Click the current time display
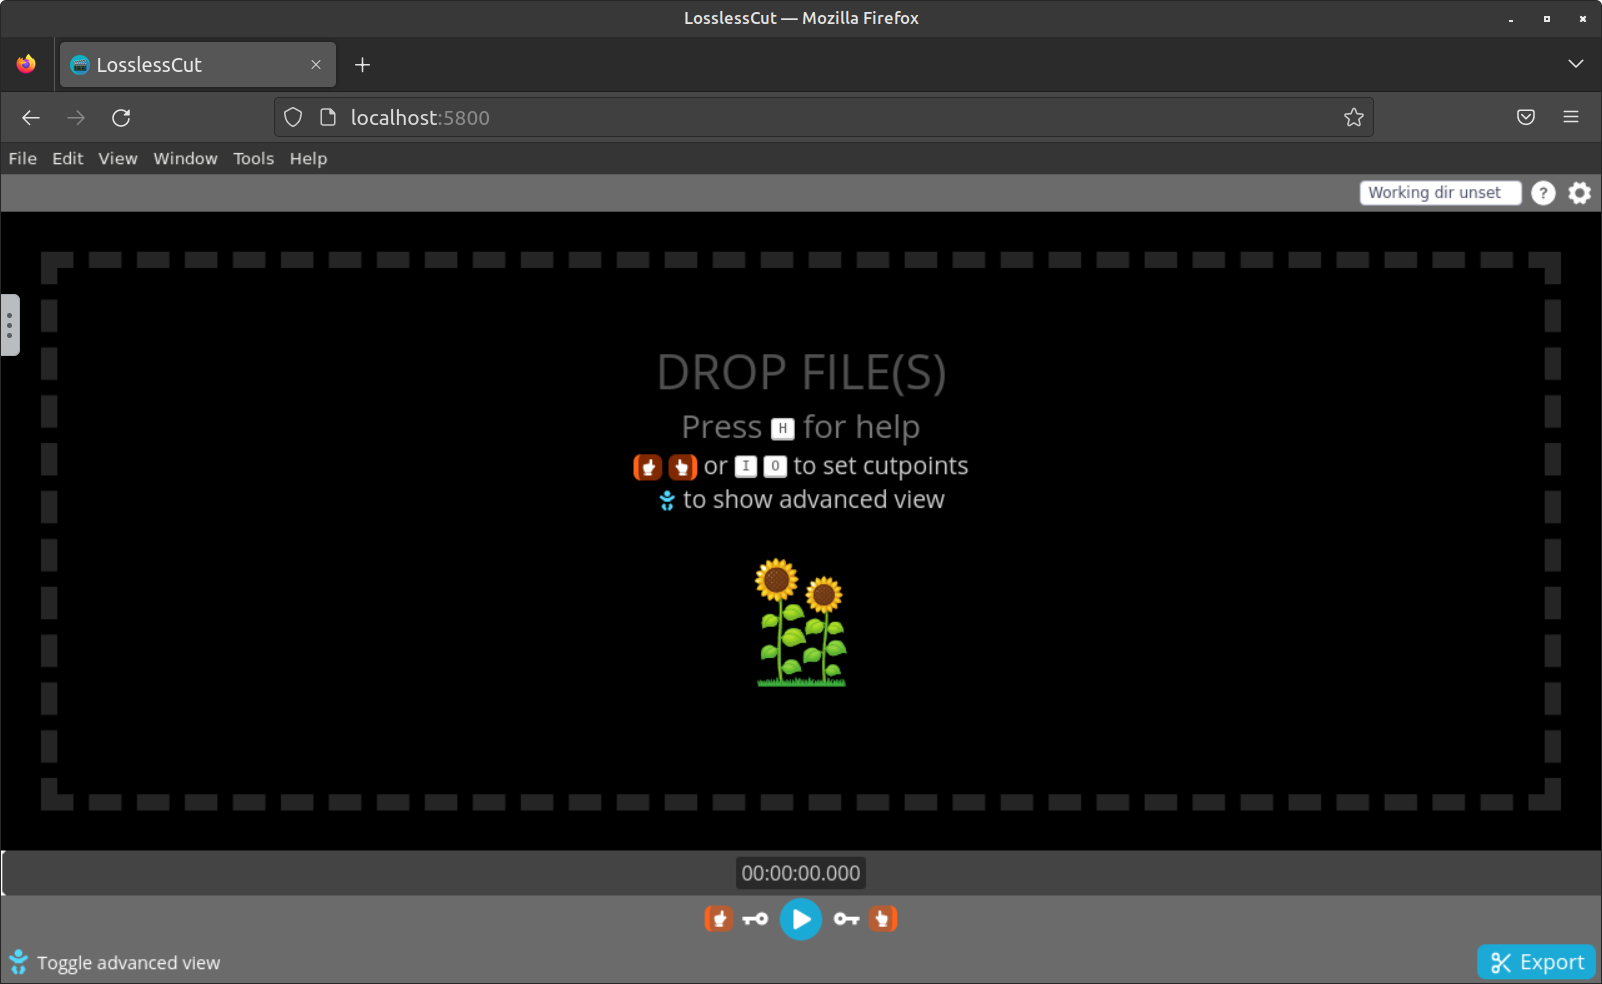Screen dimensions: 1602x984 800,872
